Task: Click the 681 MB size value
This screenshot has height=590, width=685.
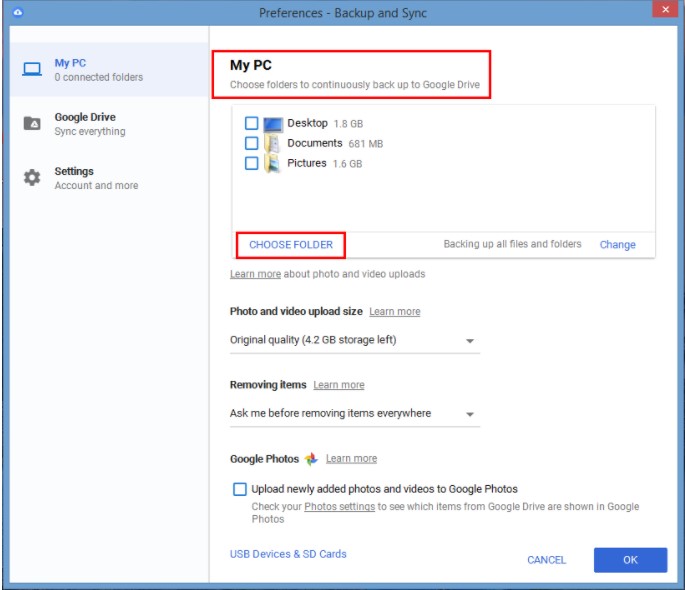Action: click(x=366, y=144)
